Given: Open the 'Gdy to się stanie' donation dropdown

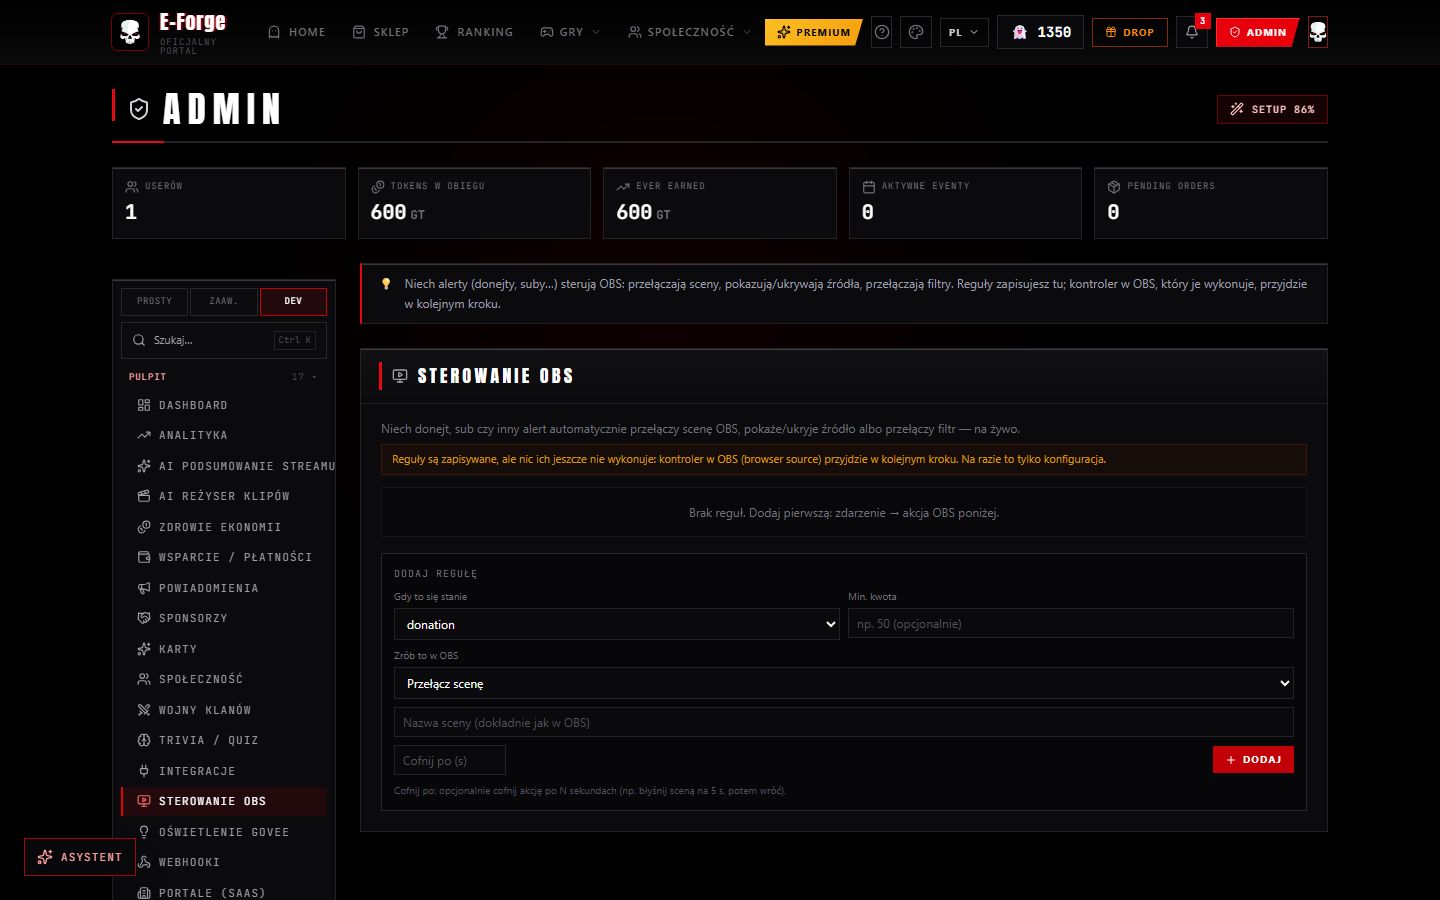Looking at the screenshot, I should pyautogui.click(x=617, y=624).
